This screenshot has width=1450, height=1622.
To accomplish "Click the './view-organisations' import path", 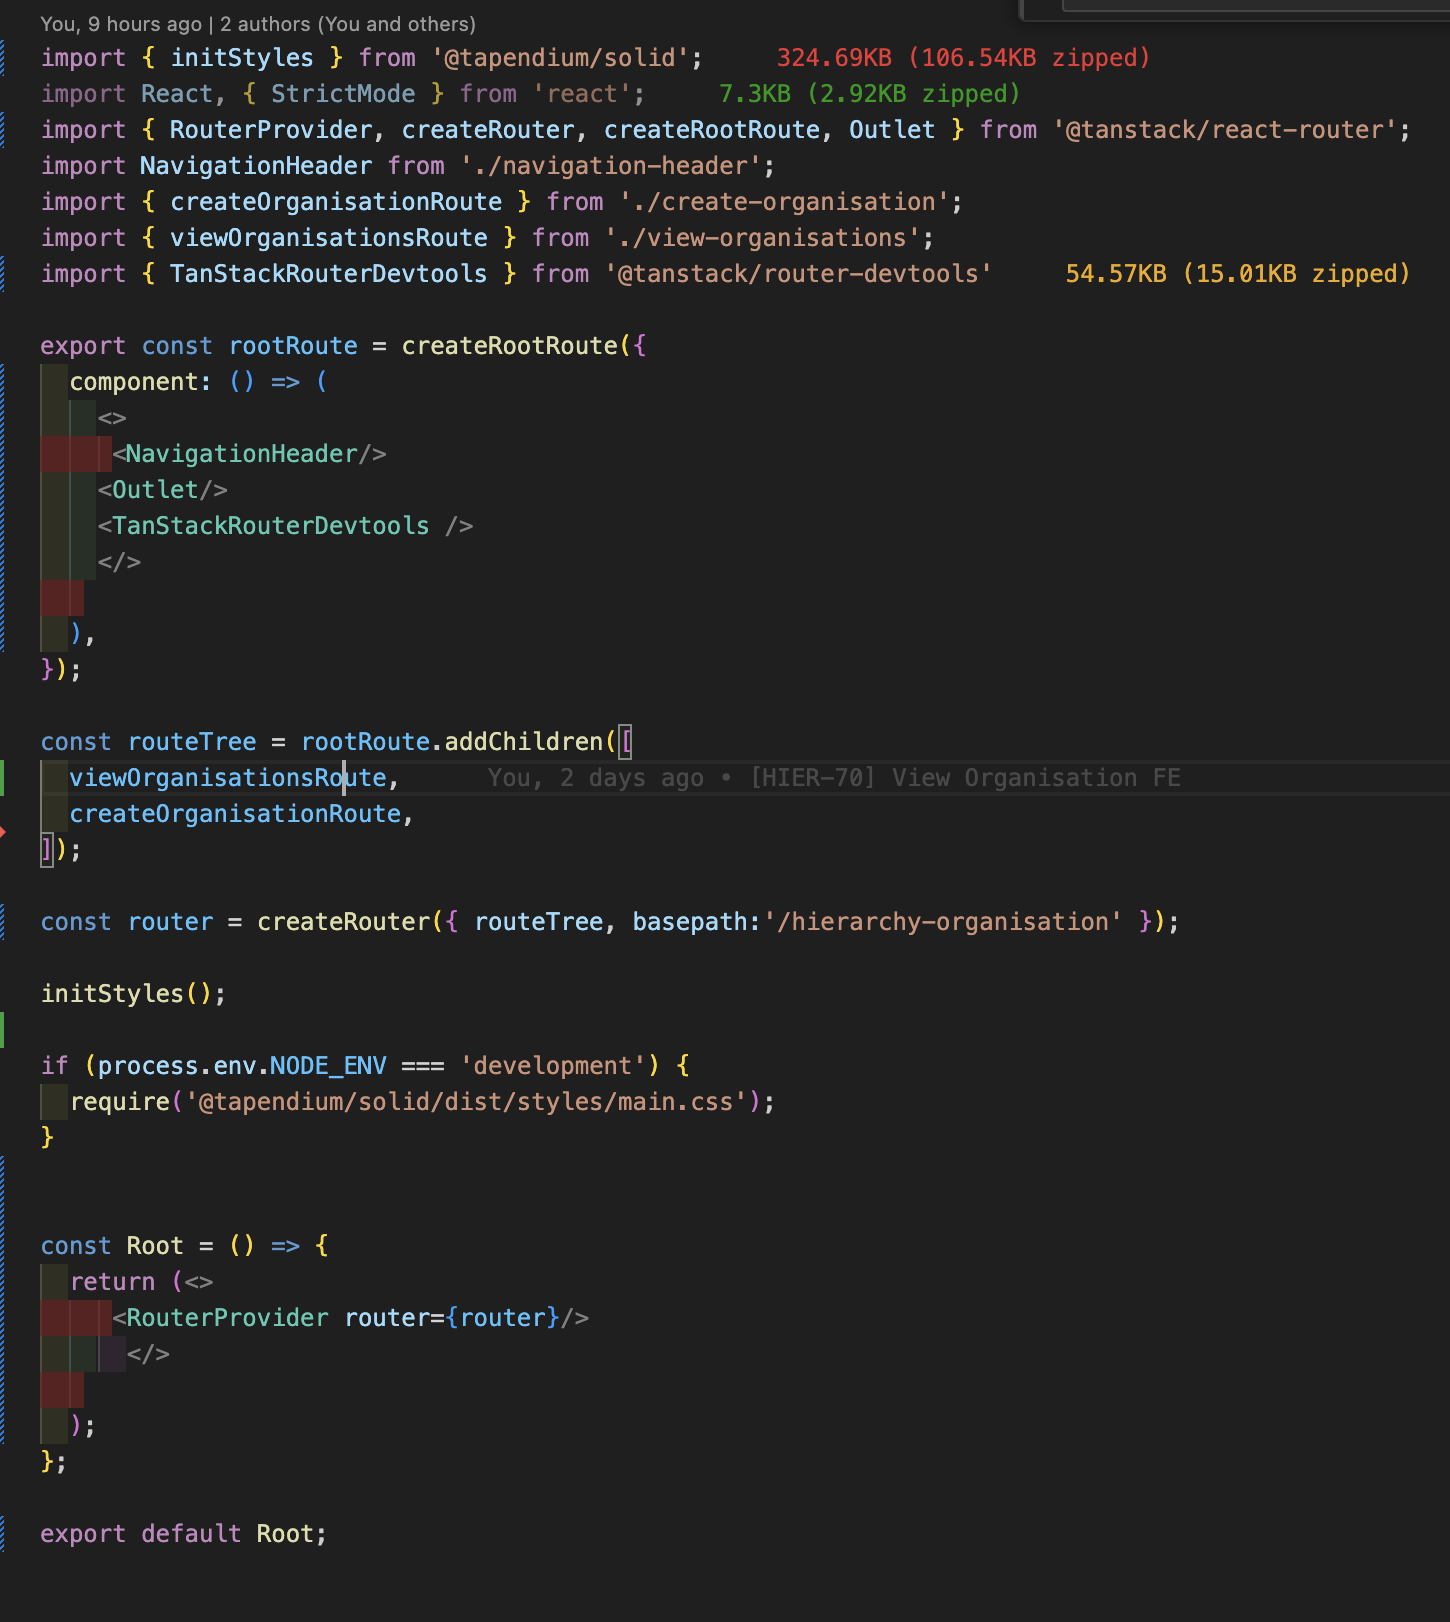I will (x=763, y=238).
